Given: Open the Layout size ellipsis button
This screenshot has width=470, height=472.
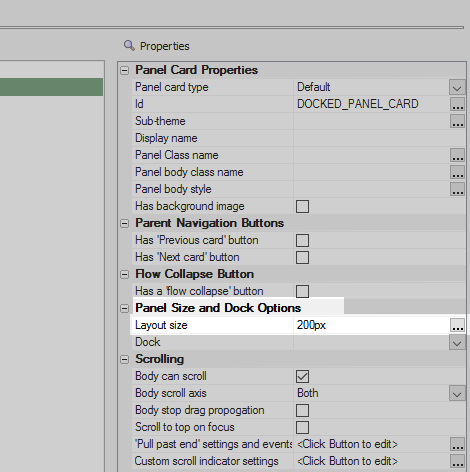Looking at the screenshot, I should click(x=457, y=325).
